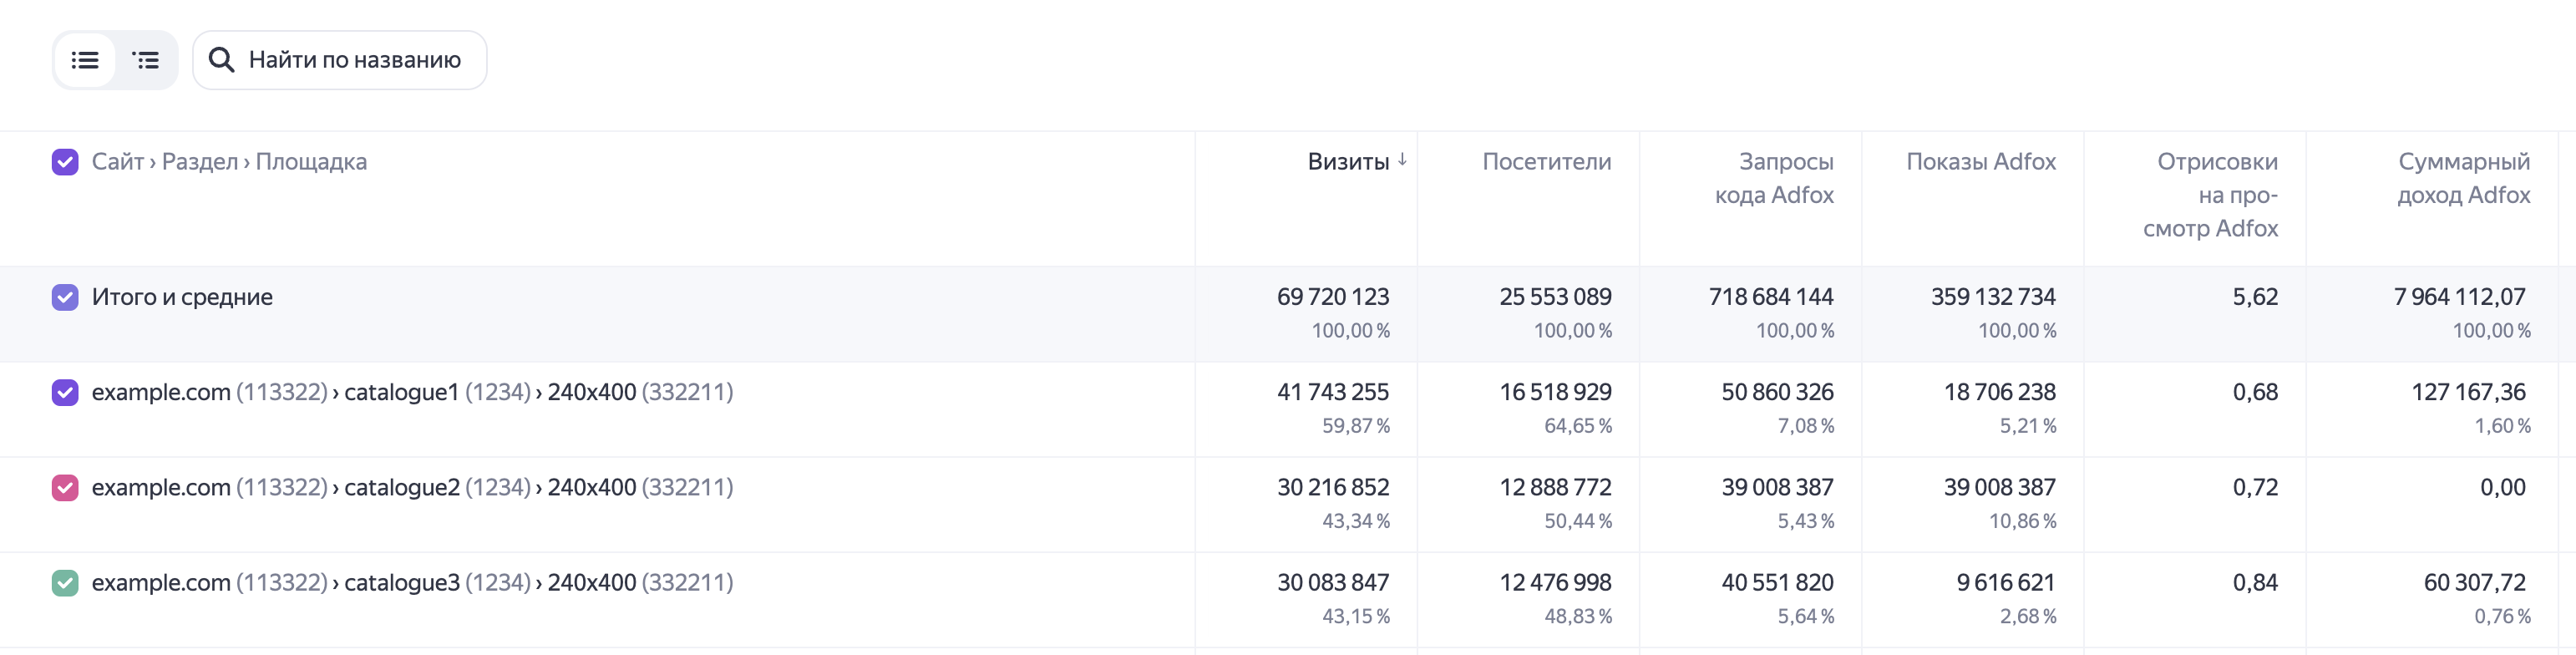Image resolution: width=2576 pixels, height=655 pixels.
Task: Toggle pink checkbox for catalogue2 row
Action: click(x=65, y=487)
